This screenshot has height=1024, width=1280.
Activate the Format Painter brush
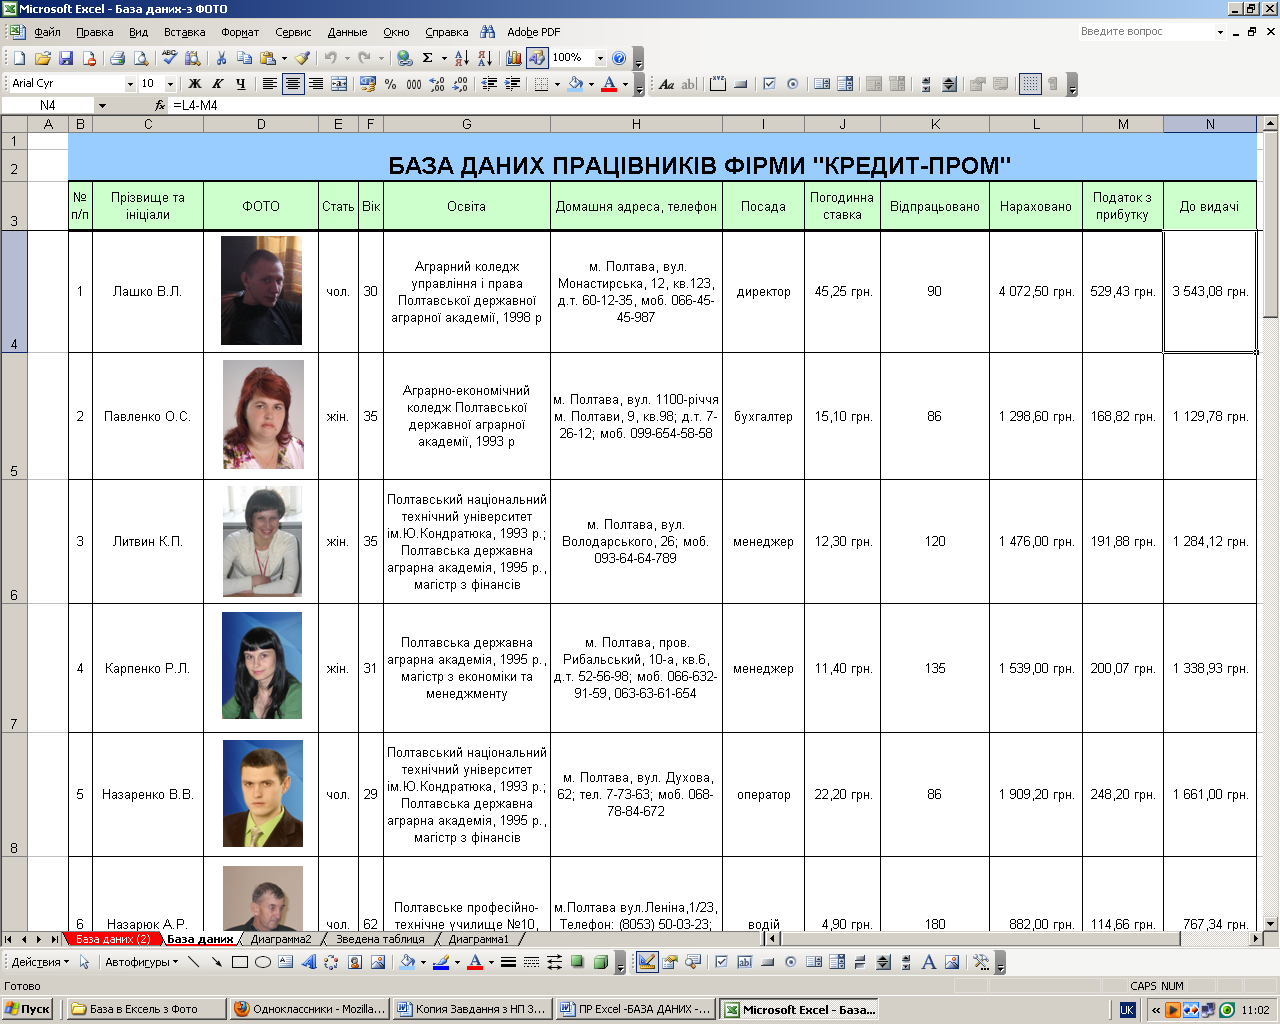302,58
